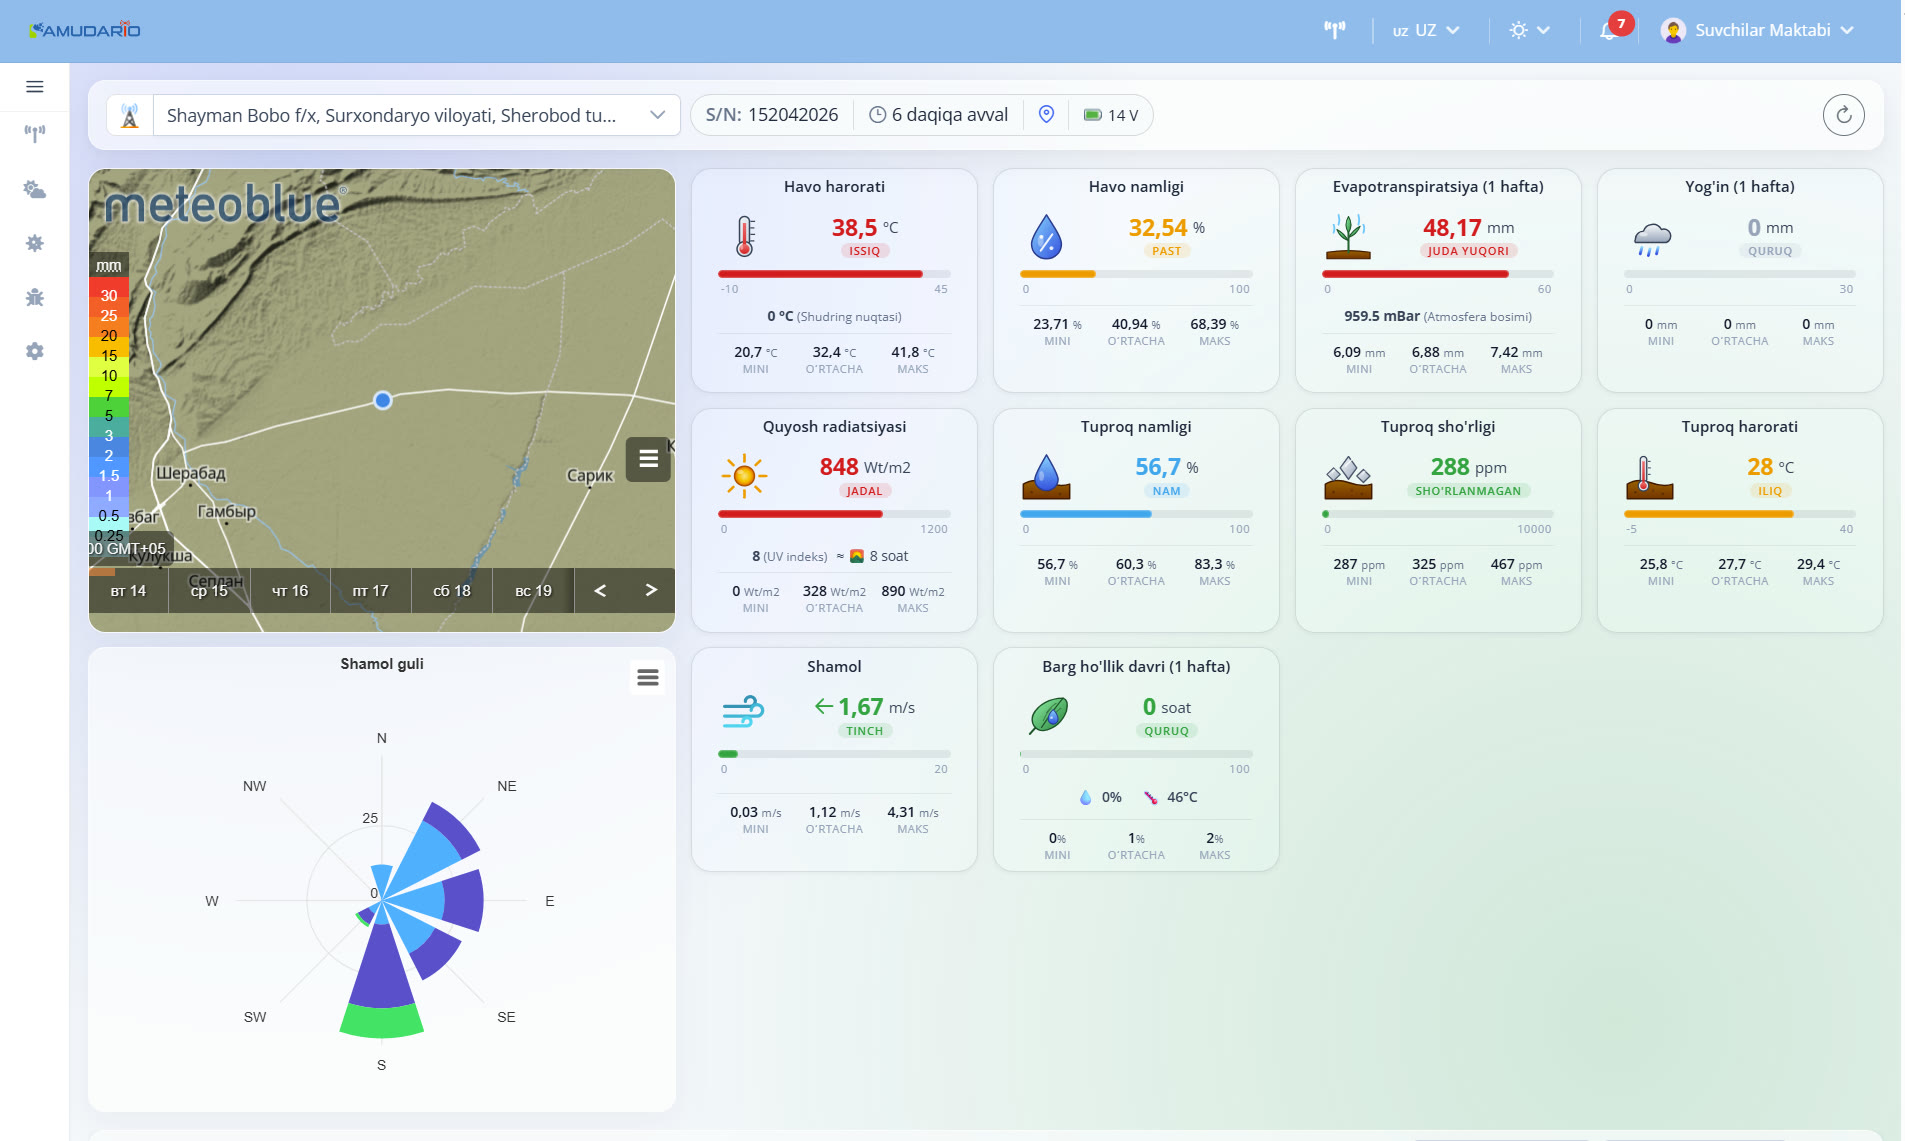Open the uz UZ language dropdown
The image size is (1905, 1141).
click(1426, 30)
